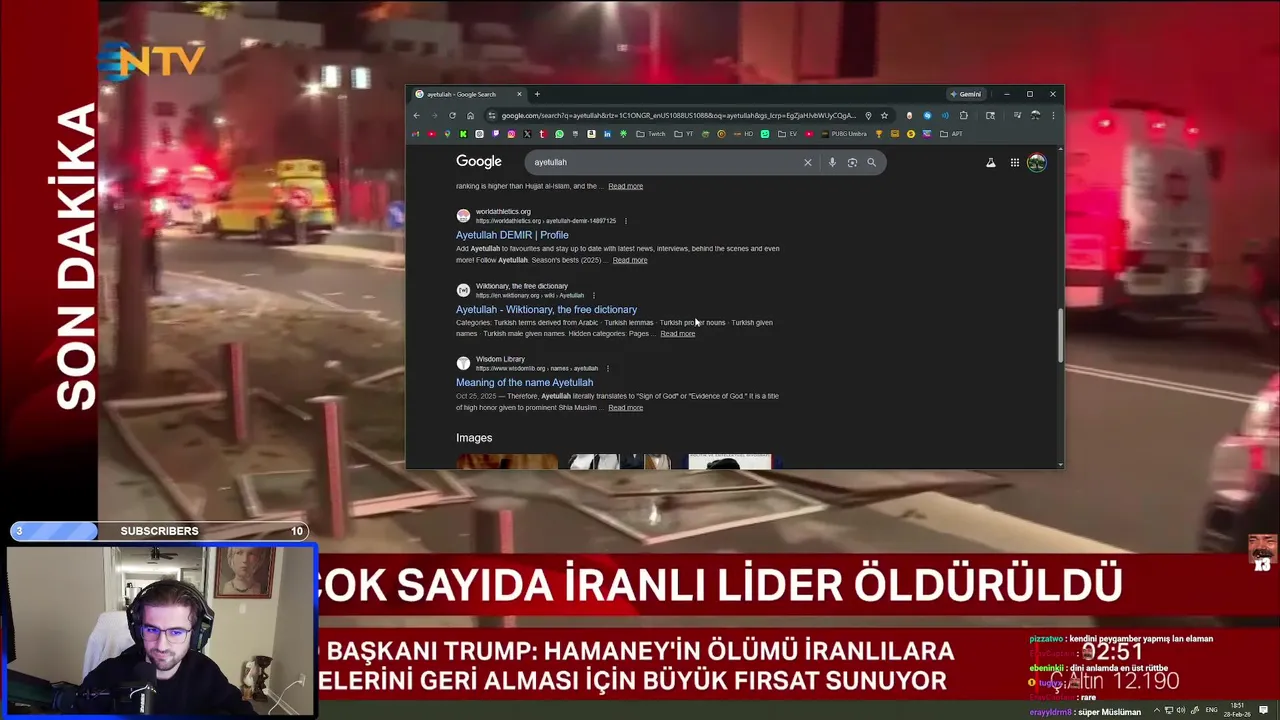The width and height of the screenshot is (1280, 720).
Task: Open the trophy bookmark icon
Action: click(x=879, y=134)
